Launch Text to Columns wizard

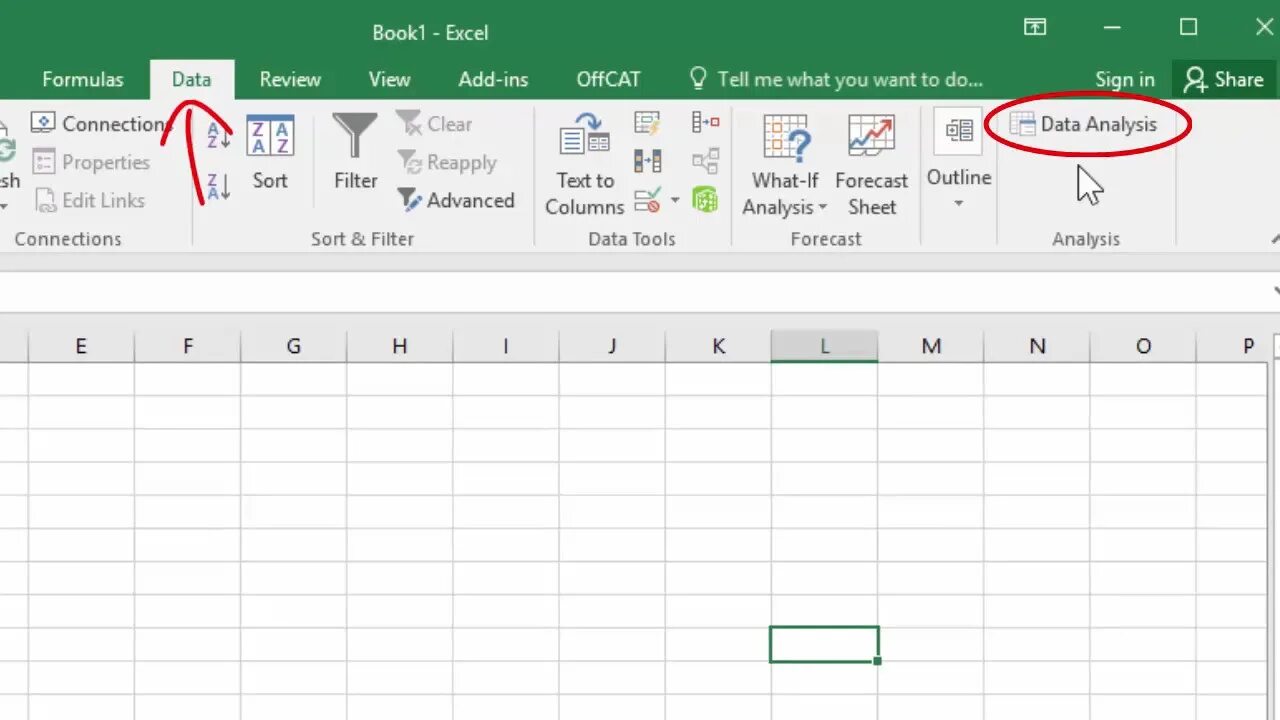point(585,165)
